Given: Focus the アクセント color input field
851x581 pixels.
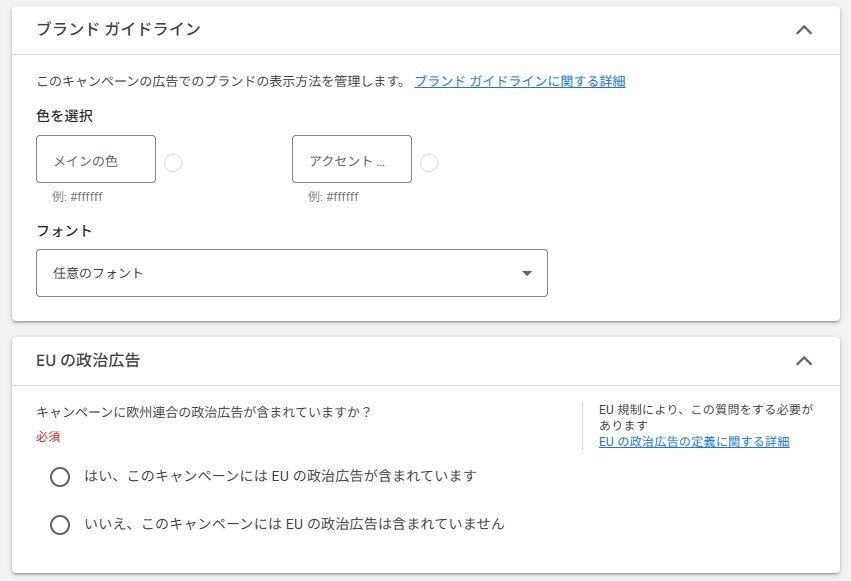Looking at the screenshot, I should [x=352, y=160].
